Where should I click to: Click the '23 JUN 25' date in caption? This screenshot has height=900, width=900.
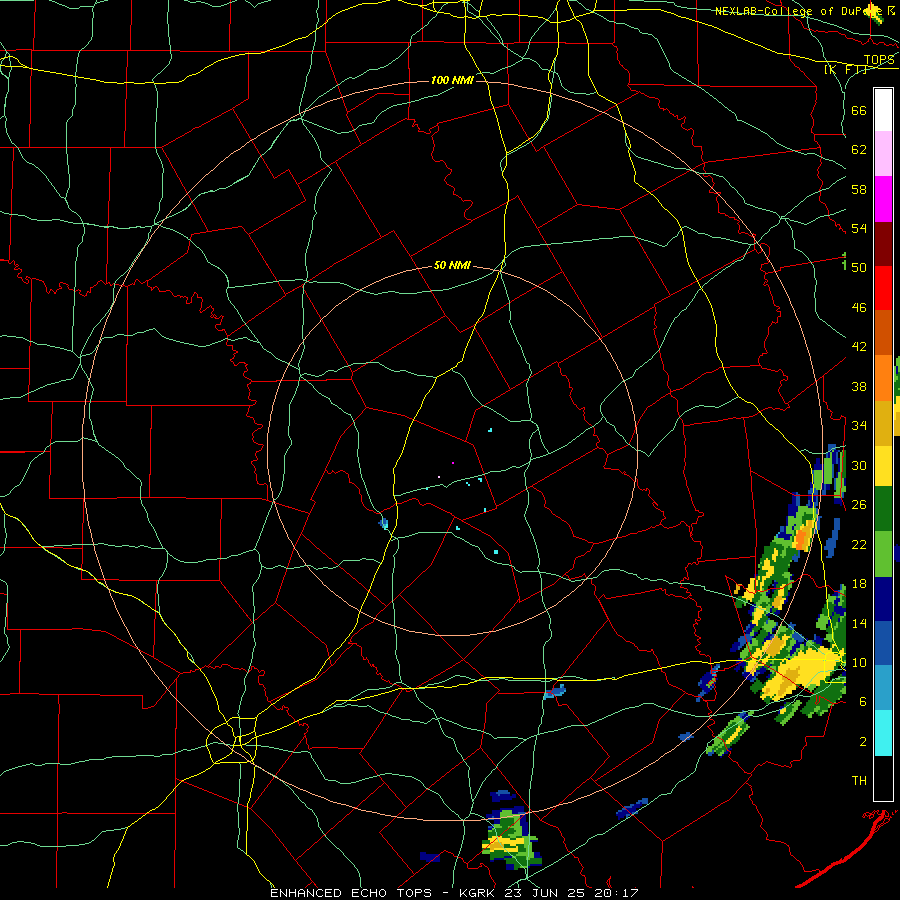pos(548,893)
